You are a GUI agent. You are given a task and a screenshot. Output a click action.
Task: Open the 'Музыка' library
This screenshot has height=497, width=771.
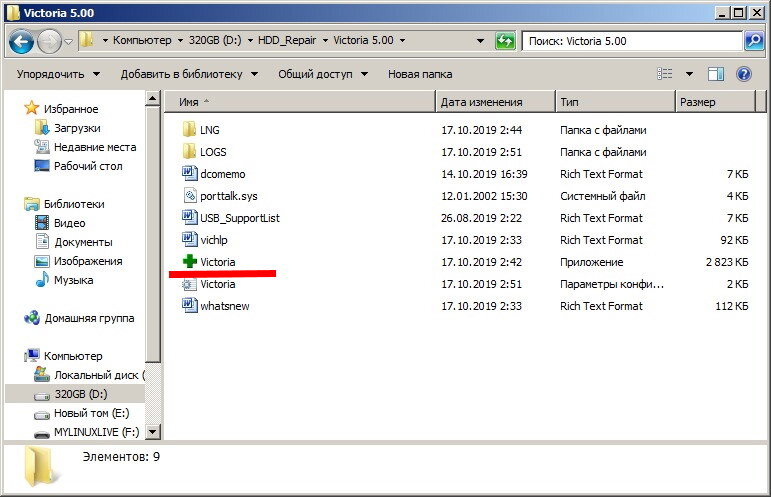pos(73,280)
